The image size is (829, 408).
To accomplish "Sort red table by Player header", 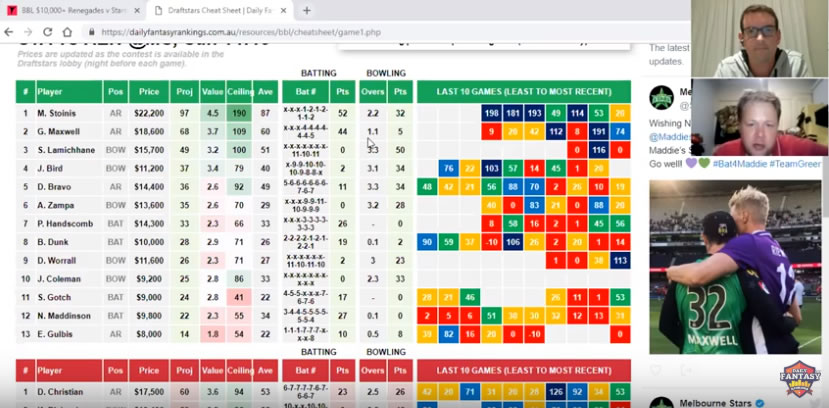I will [x=69, y=371].
